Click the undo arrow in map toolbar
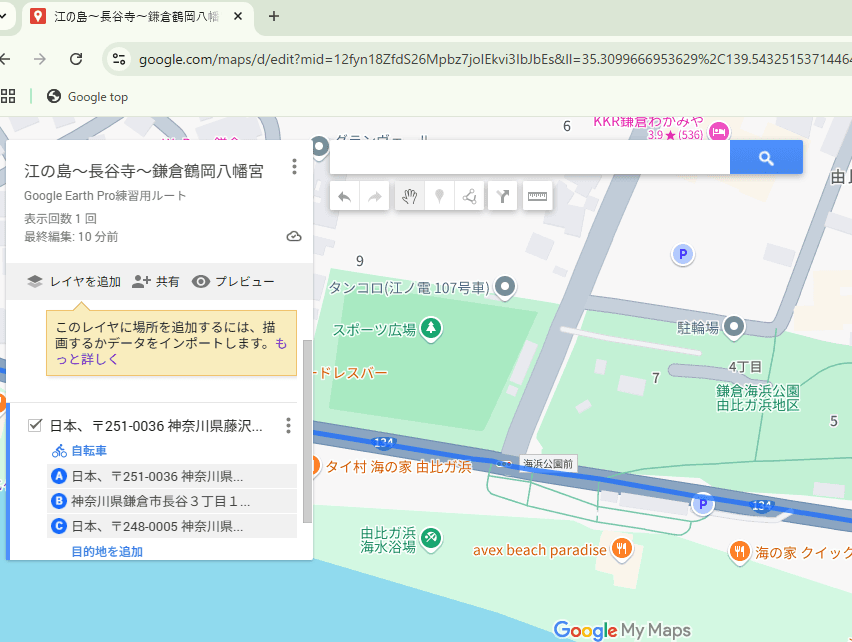Viewport: 852px width, 642px height. (x=344, y=197)
